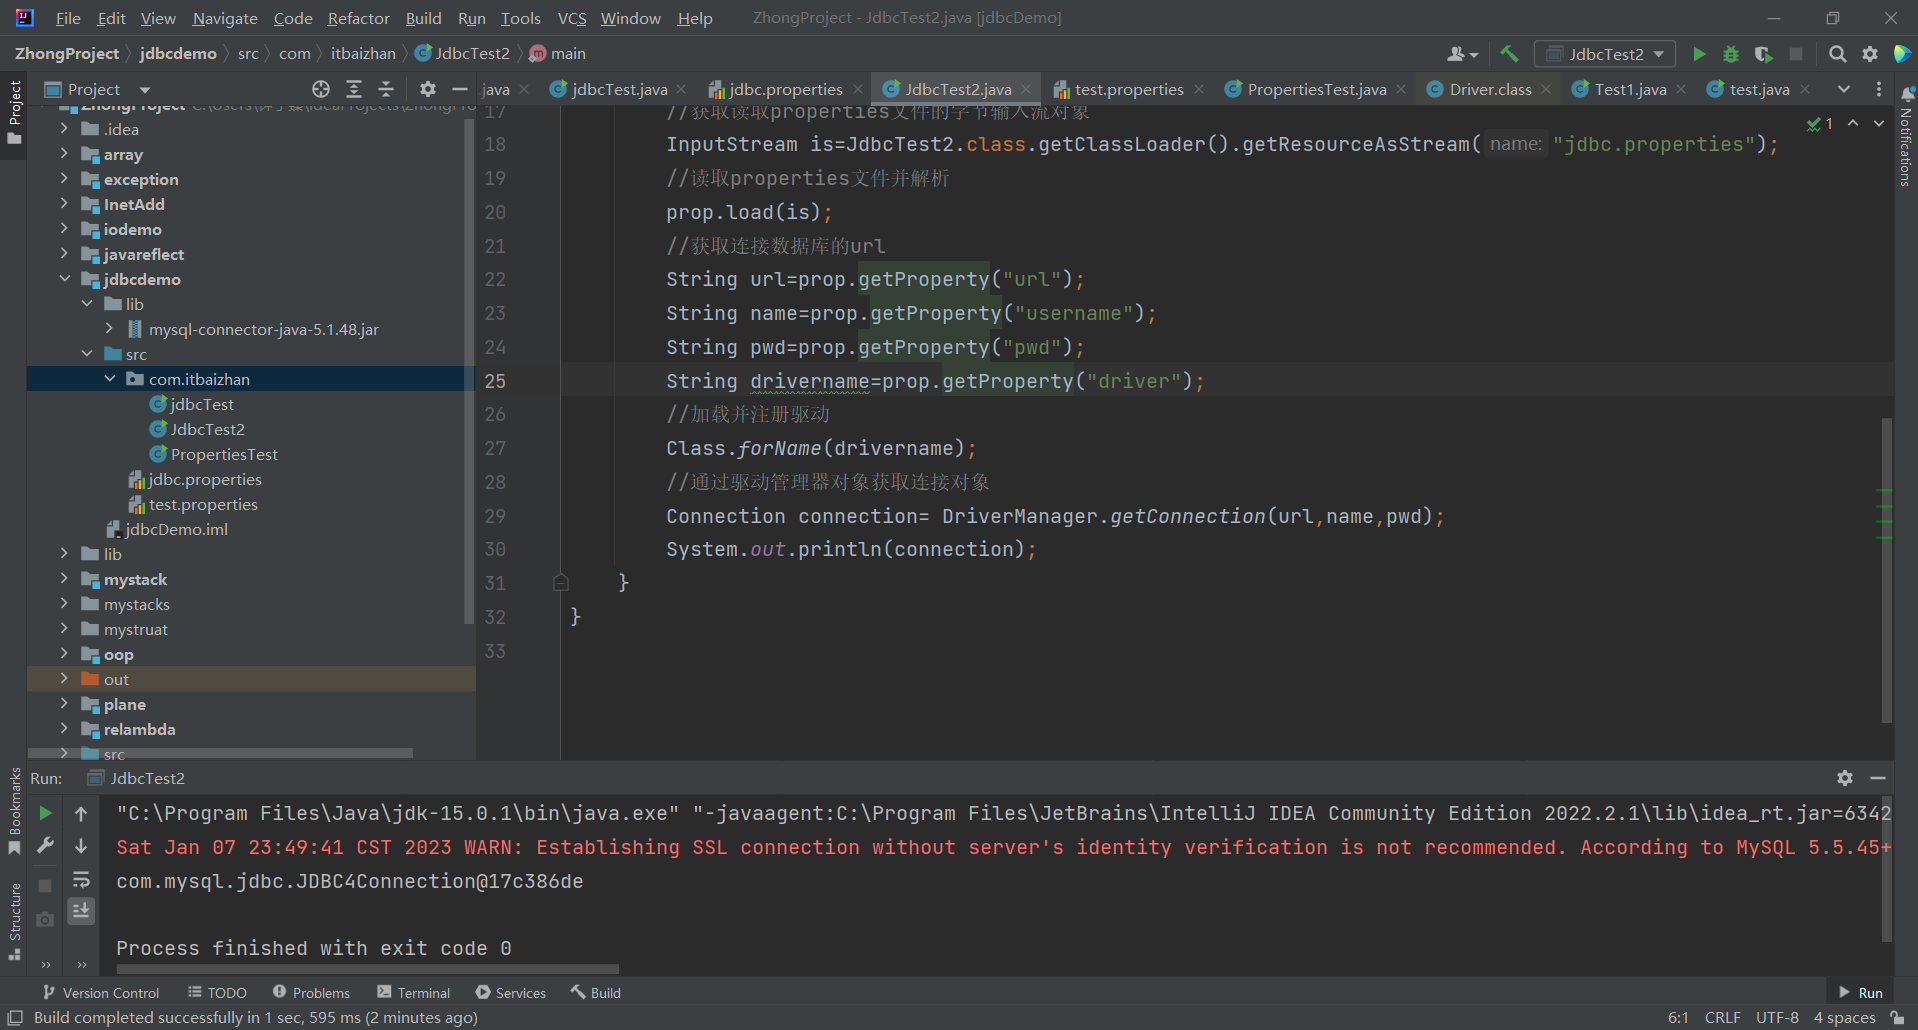This screenshot has height=1030, width=1918.
Task: Click Project tree horizontal scrollbar
Action: click(220, 752)
